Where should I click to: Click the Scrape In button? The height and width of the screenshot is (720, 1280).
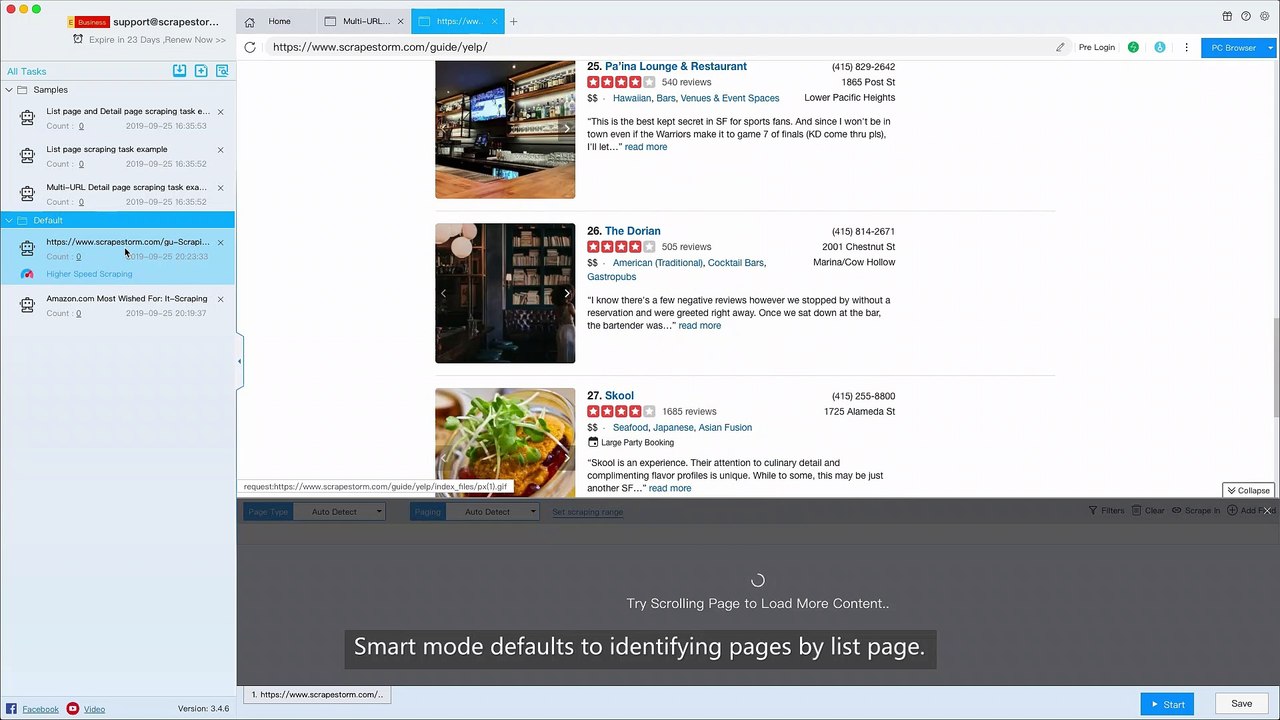click(1196, 511)
